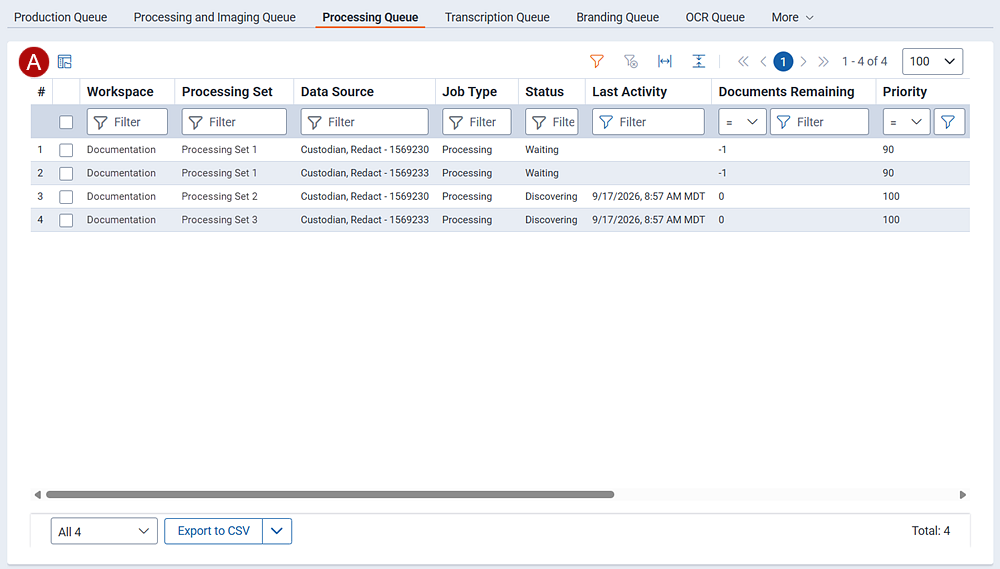
Task: Open Priority operator dropdown
Action: coord(906,122)
